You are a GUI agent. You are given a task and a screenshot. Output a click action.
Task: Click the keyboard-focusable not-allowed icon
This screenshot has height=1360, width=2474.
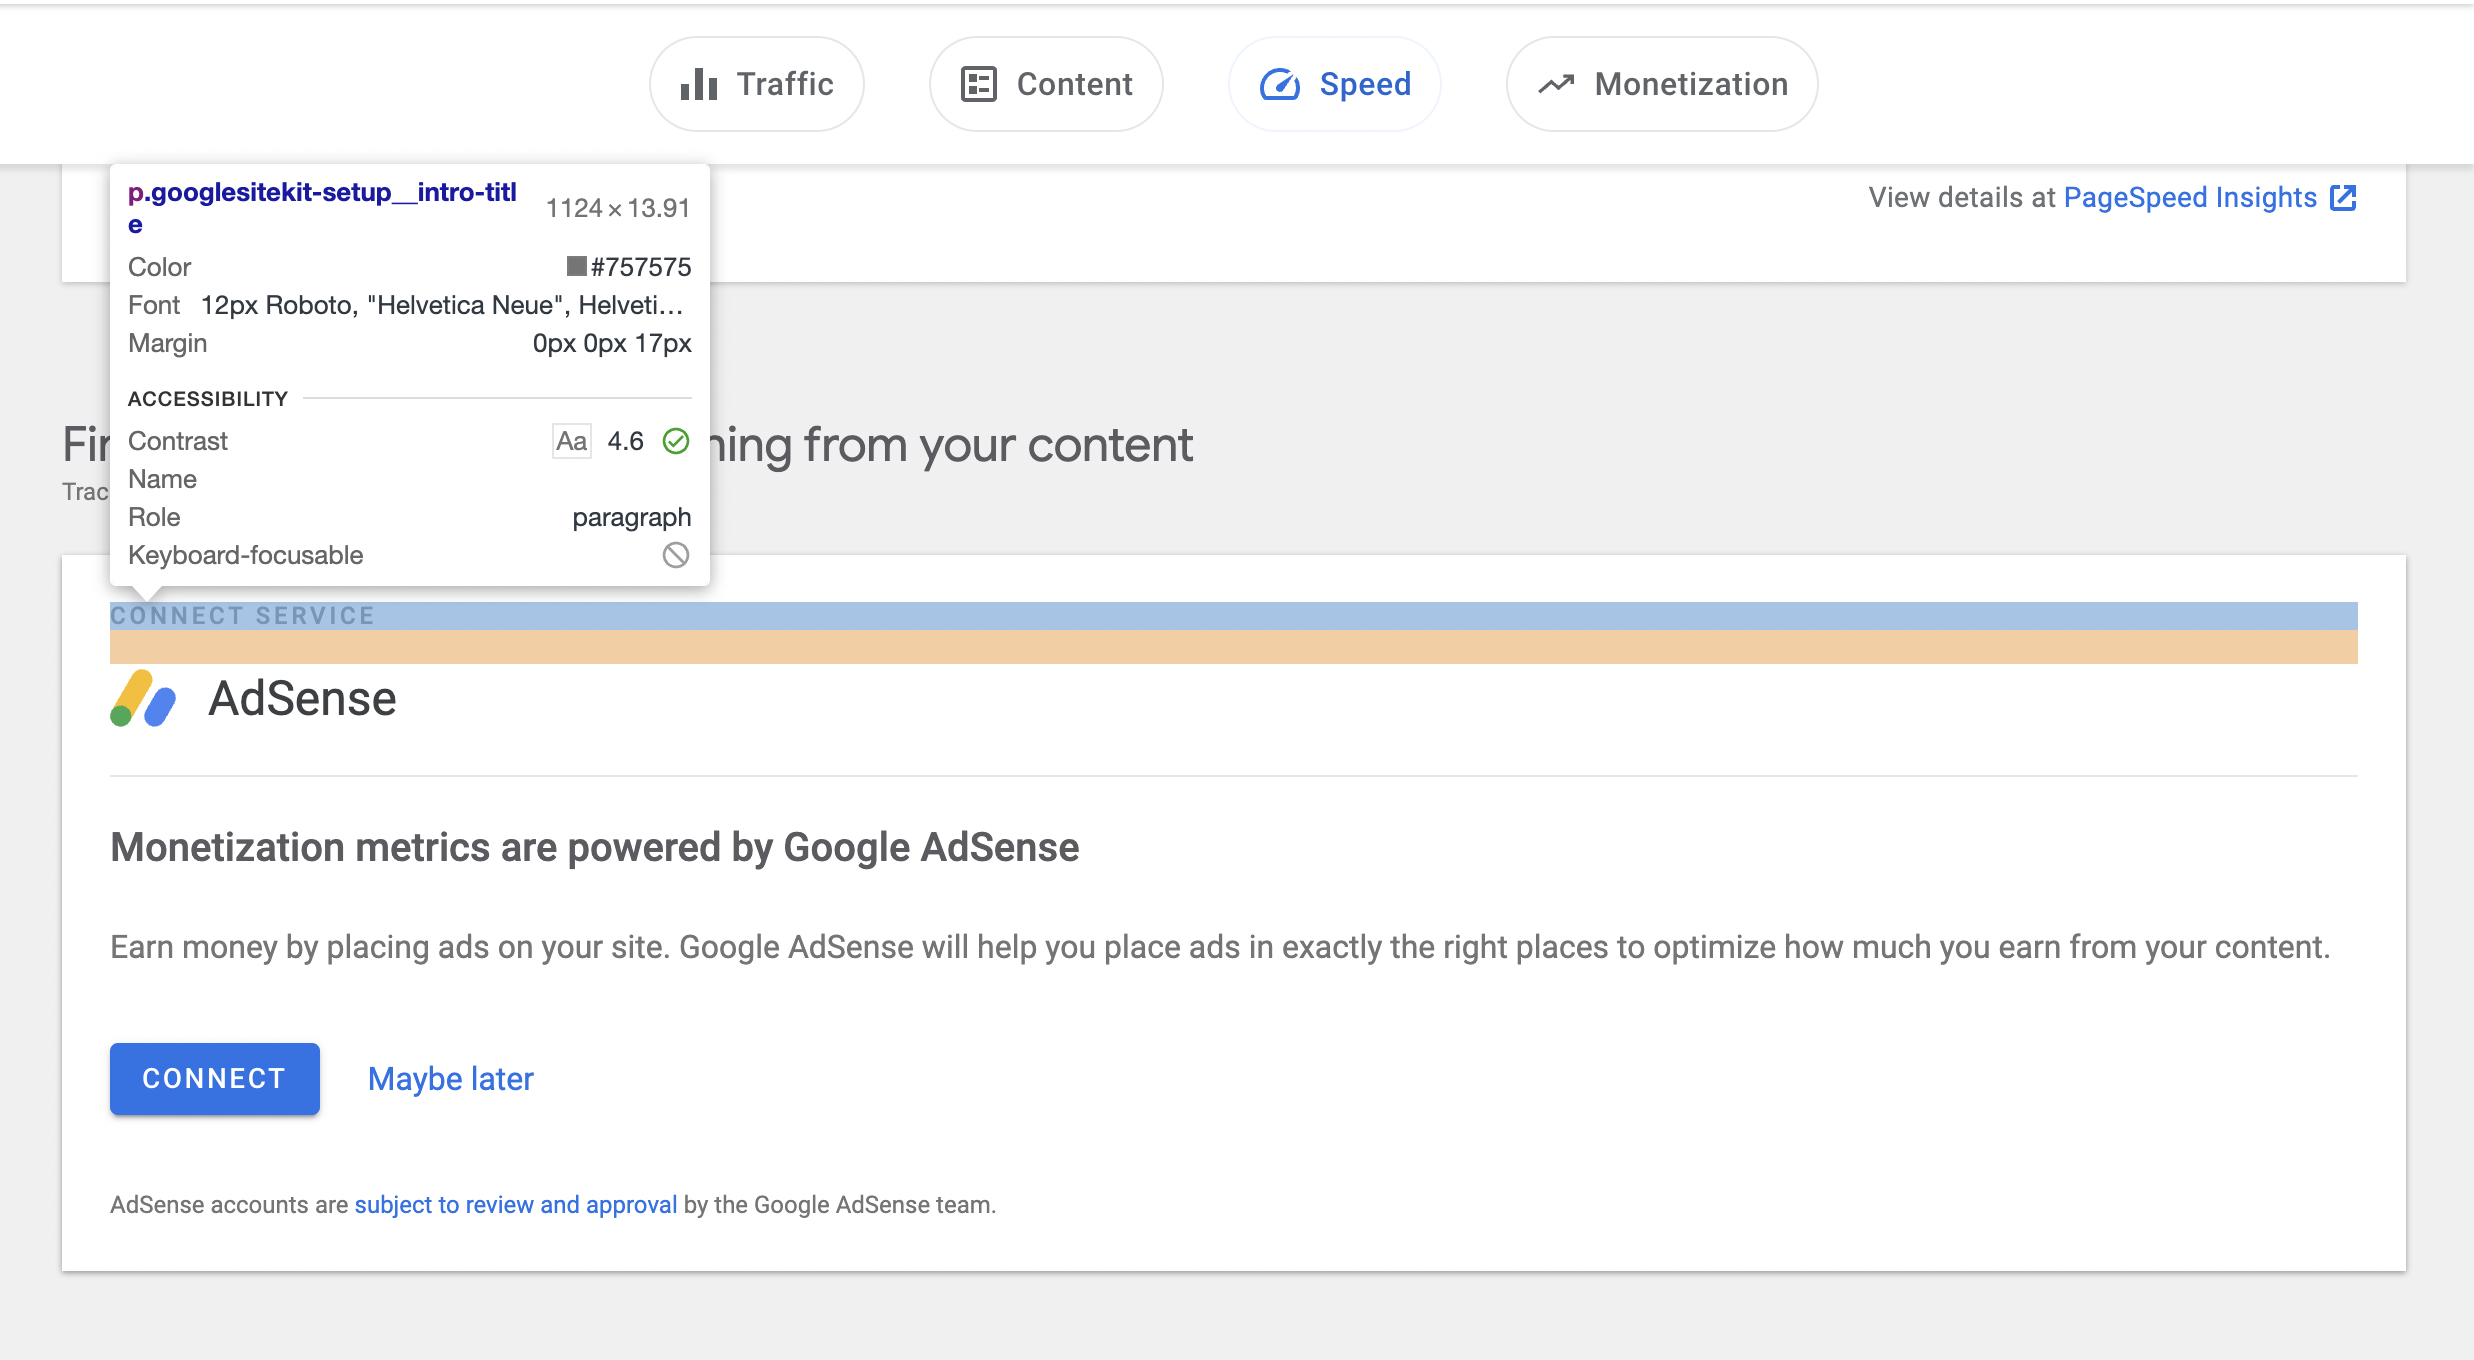pyautogui.click(x=676, y=555)
